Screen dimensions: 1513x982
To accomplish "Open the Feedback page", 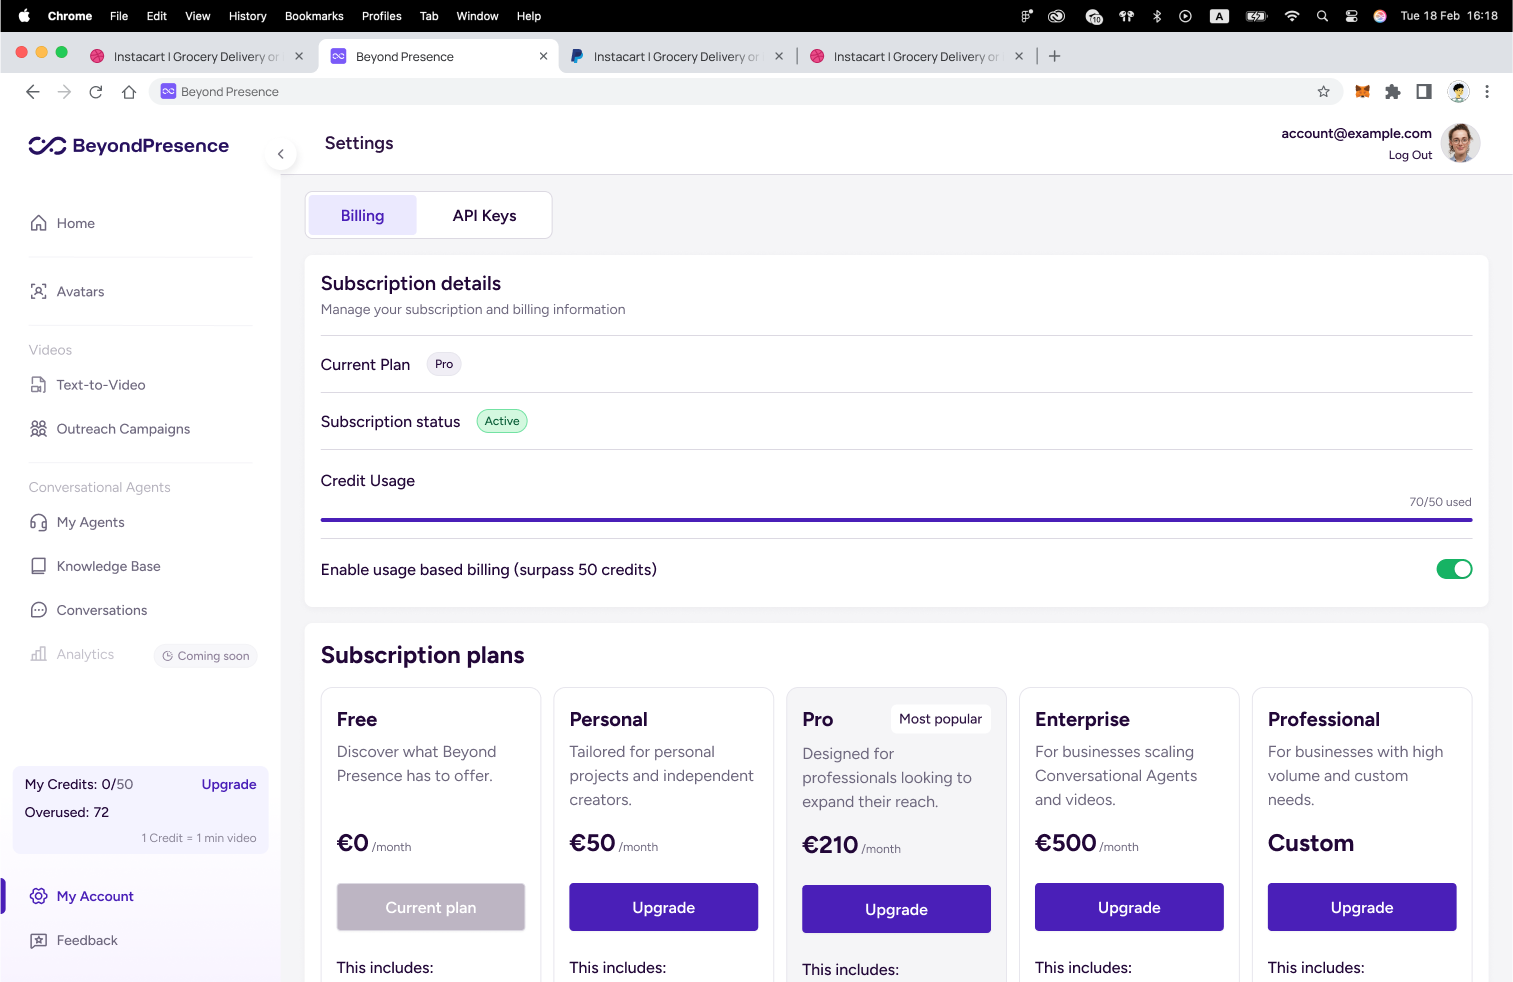I will tap(74, 940).
